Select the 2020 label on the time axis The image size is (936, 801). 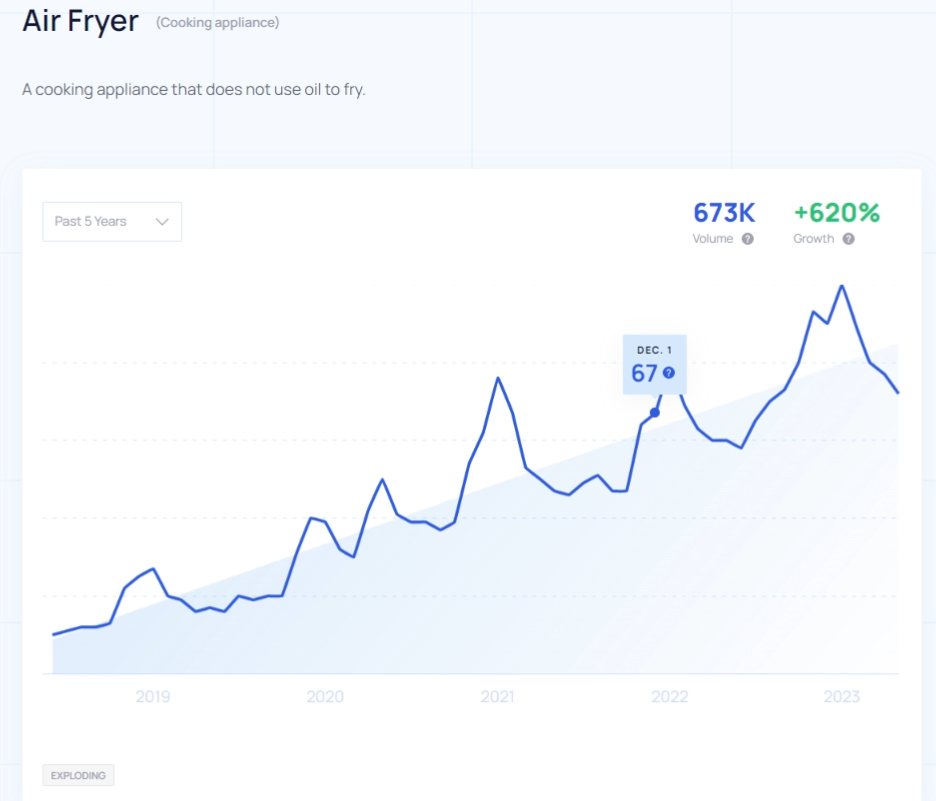(x=325, y=697)
